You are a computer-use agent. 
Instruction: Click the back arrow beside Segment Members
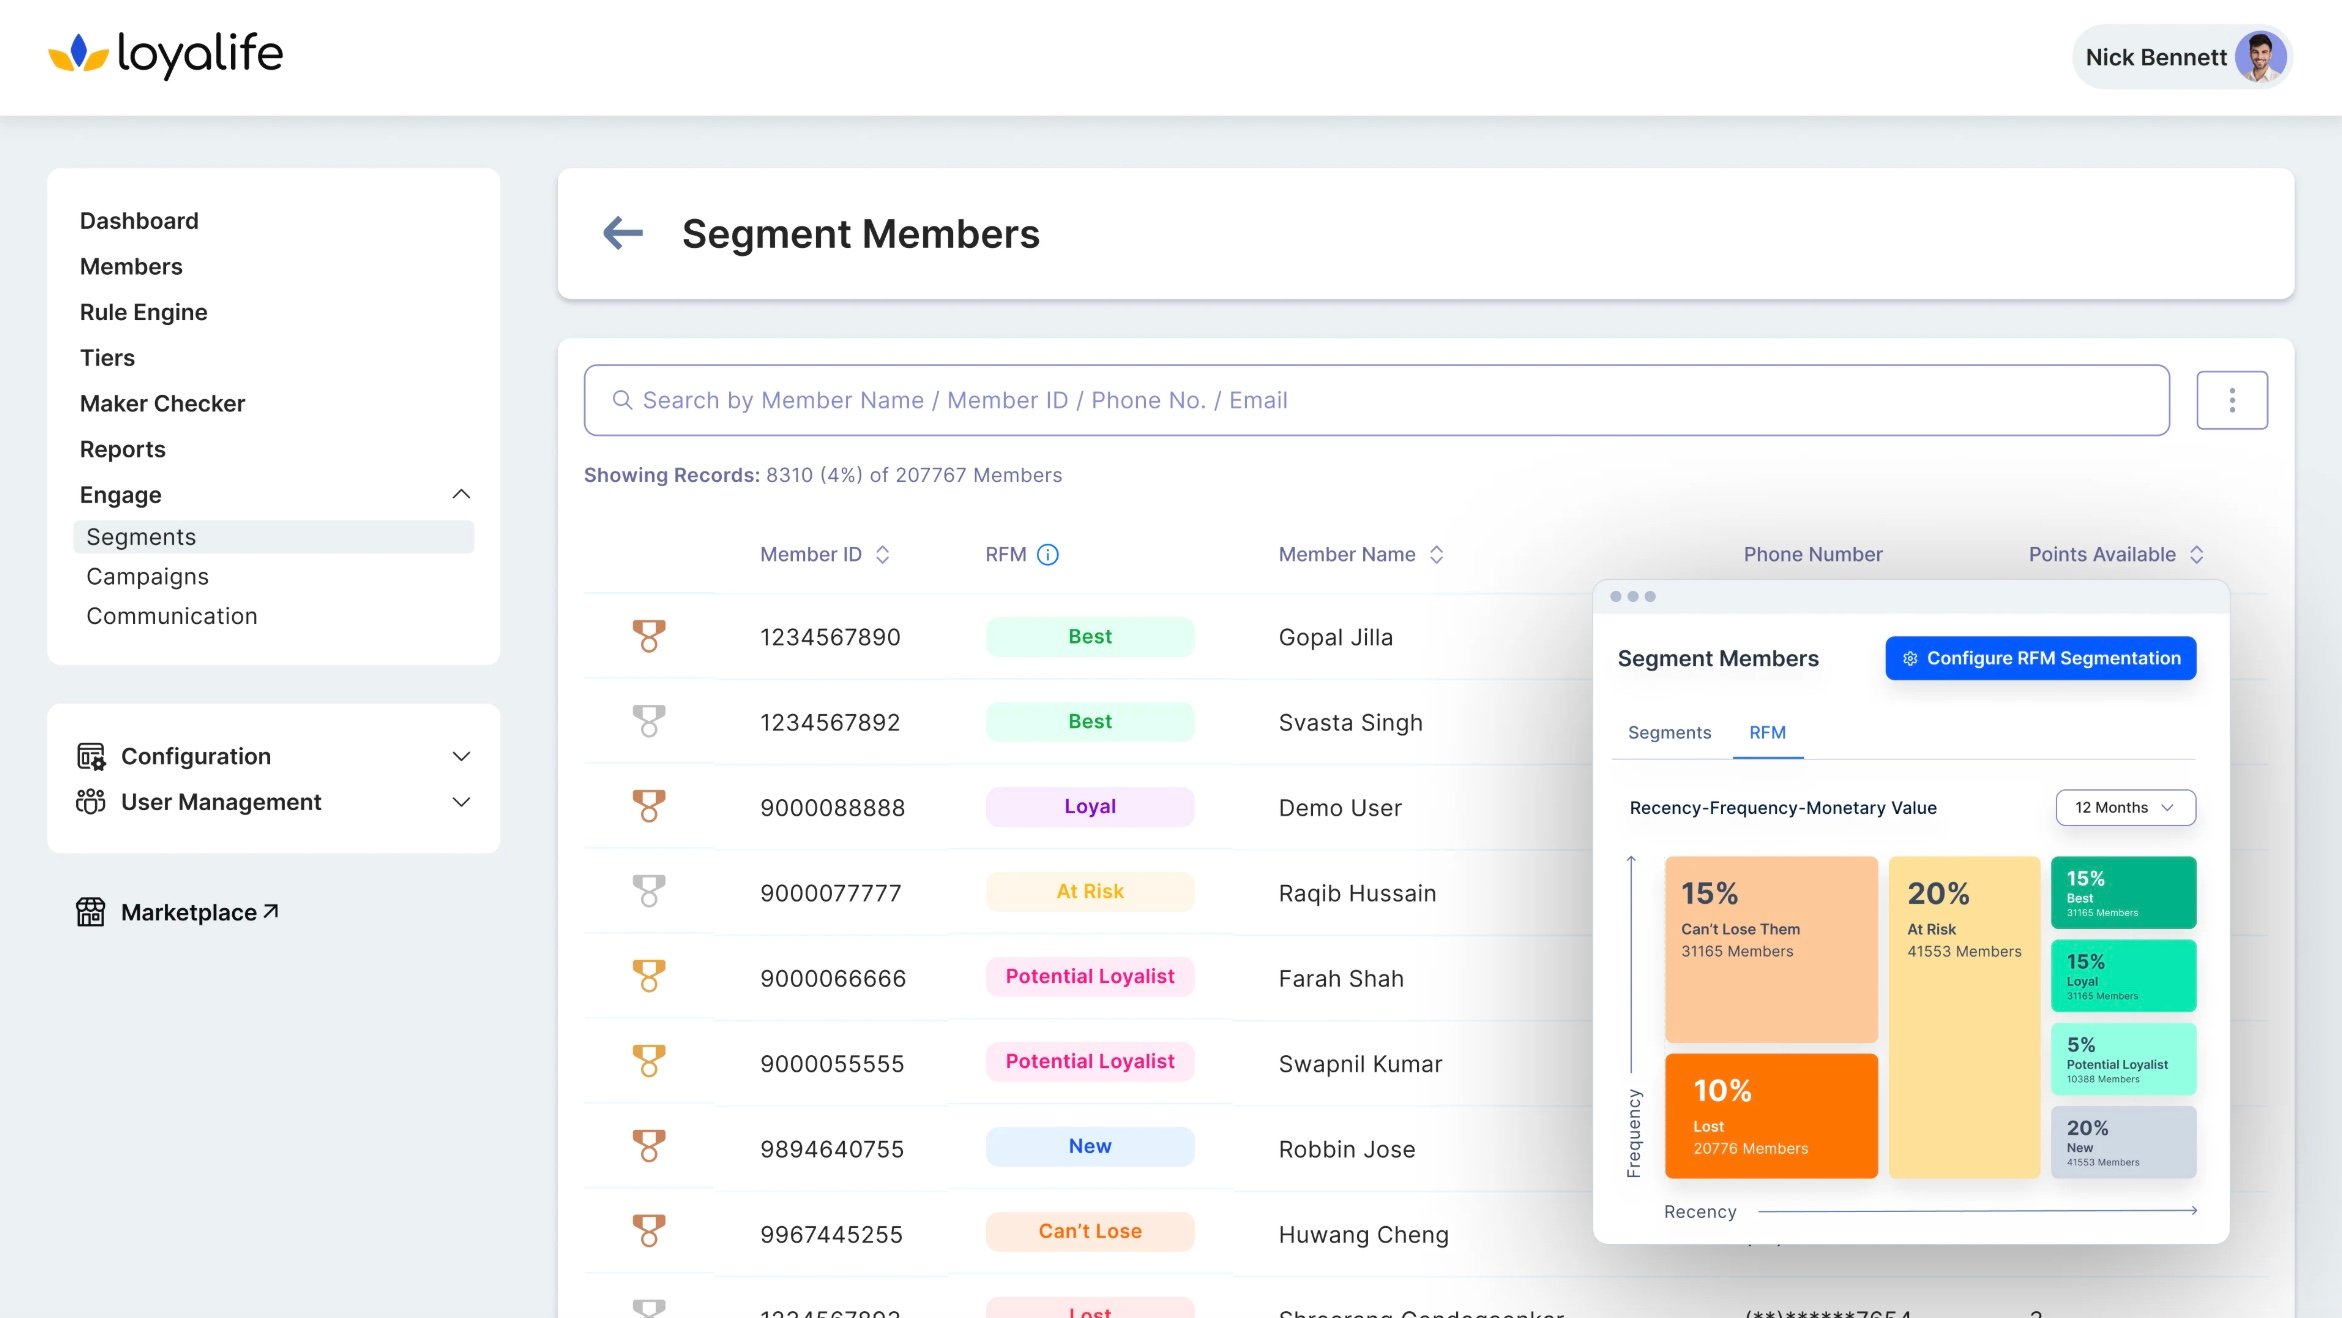(622, 234)
